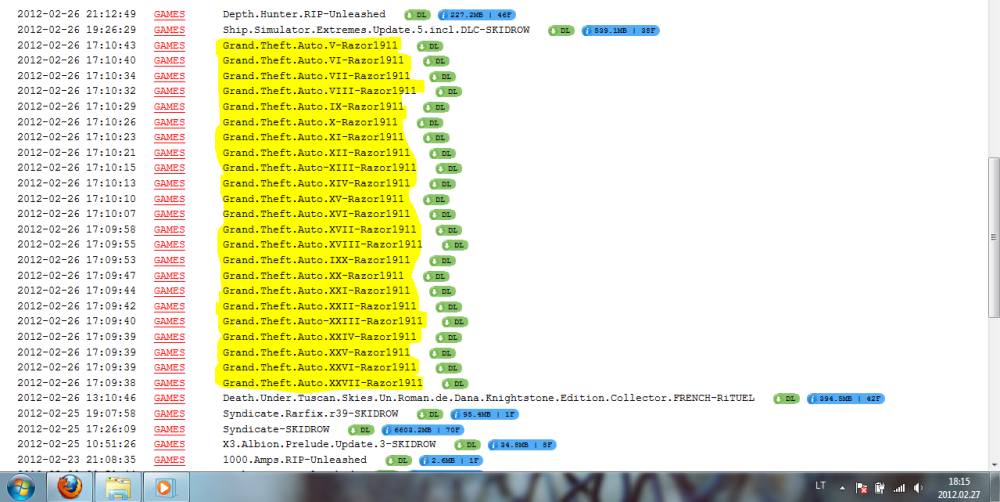This screenshot has width=1000, height=502.
Task: Click DL badge for Grand.Theft.Auto.VI-Razor1911
Action: [x=436, y=61]
